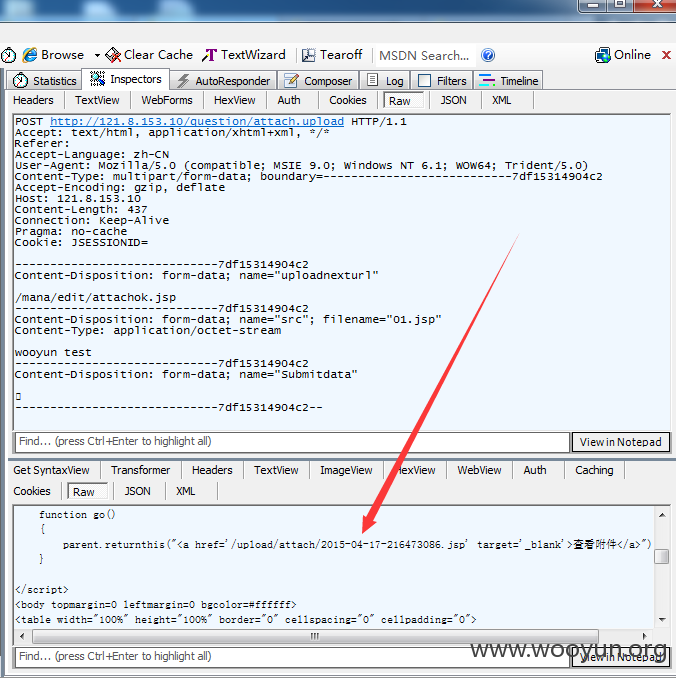
Task: Focus the MSDN Search box
Action: pyautogui.click(x=425, y=55)
